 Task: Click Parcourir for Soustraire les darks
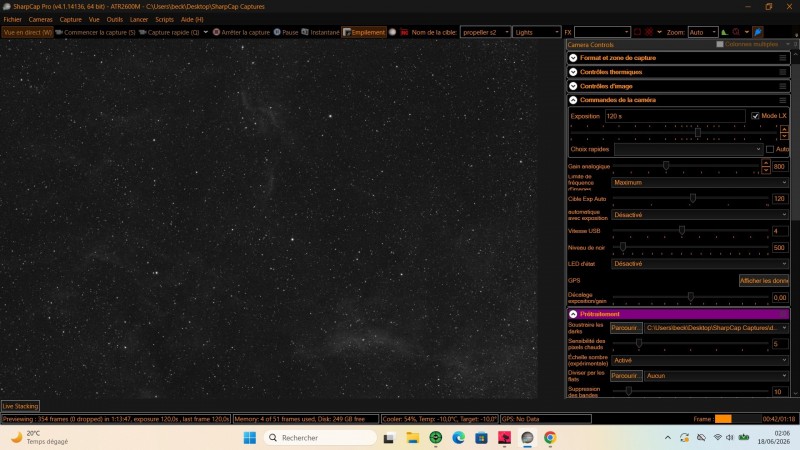pyautogui.click(x=626, y=328)
